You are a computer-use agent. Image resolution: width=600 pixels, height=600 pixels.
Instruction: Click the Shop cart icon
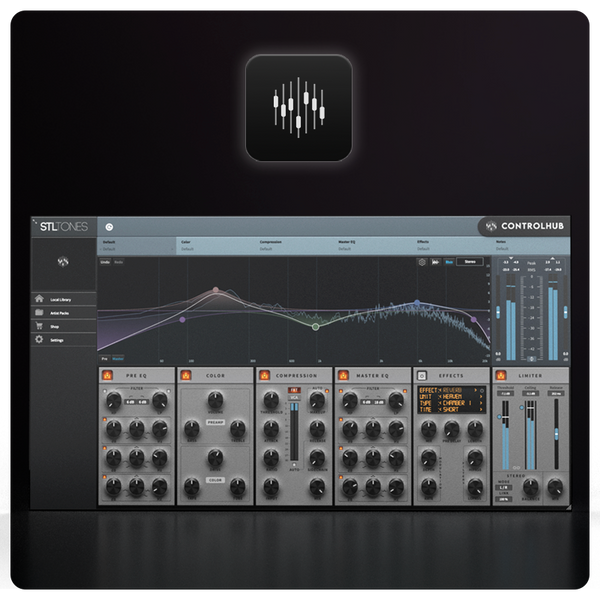click(x=39, y=326)
